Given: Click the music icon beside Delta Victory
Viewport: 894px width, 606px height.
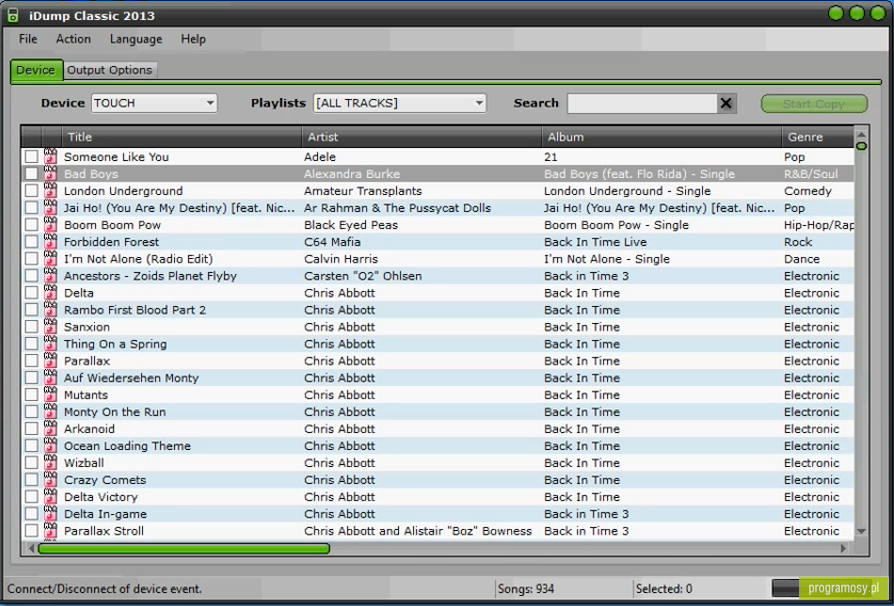Looking at the screenshot, I should pos(51,497).
